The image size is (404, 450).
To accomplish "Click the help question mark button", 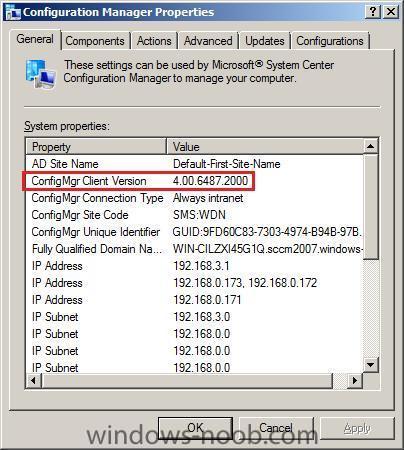I will click(x=373, y=12).
